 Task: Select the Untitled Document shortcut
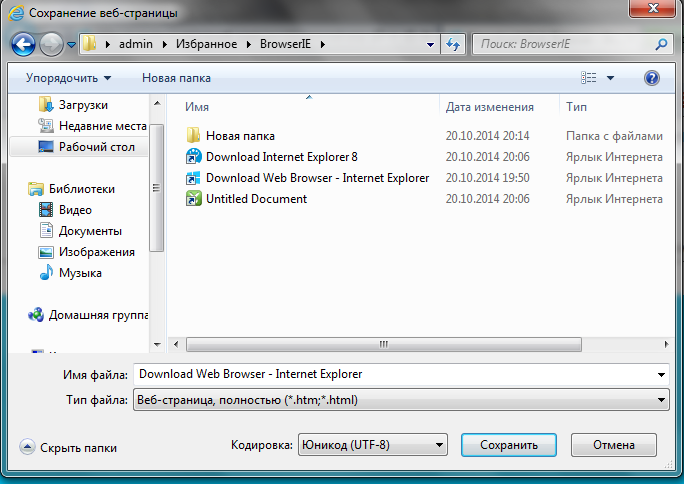tap(256, 199)
